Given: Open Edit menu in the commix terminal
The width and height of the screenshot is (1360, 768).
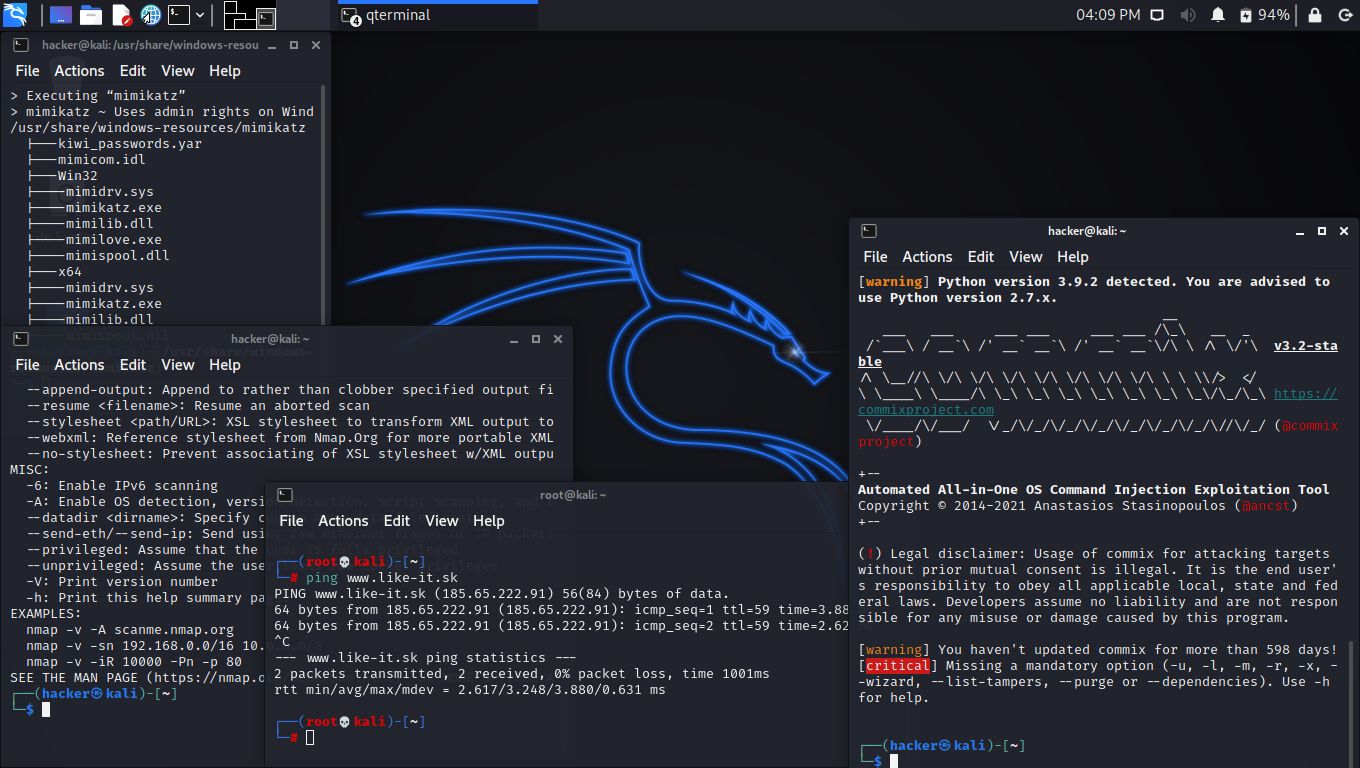Looking at the screenshot, I should click(x=981, y=257).
